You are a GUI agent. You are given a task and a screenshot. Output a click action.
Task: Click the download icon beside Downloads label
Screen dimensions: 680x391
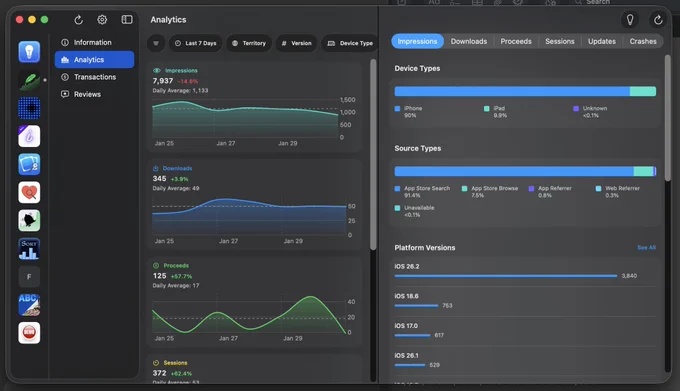tap(155, 168)
